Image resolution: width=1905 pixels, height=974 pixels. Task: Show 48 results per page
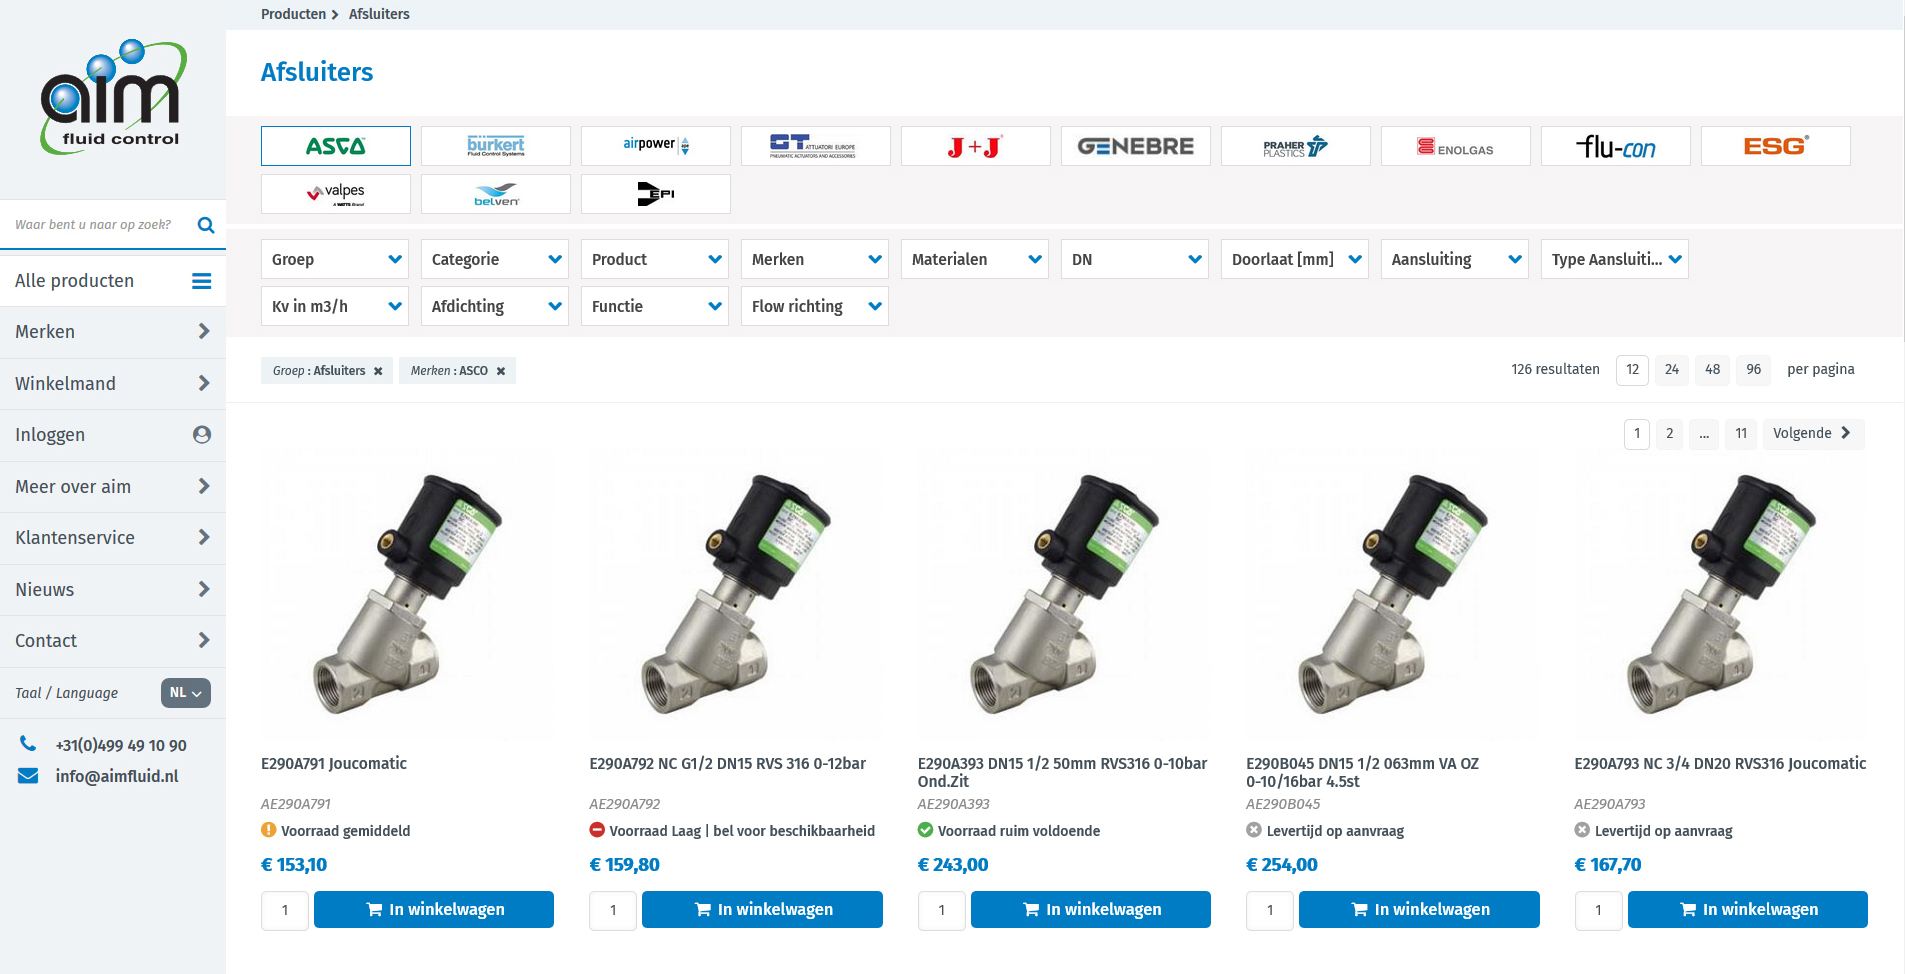pyautogui.click(x=1712, y=370)
